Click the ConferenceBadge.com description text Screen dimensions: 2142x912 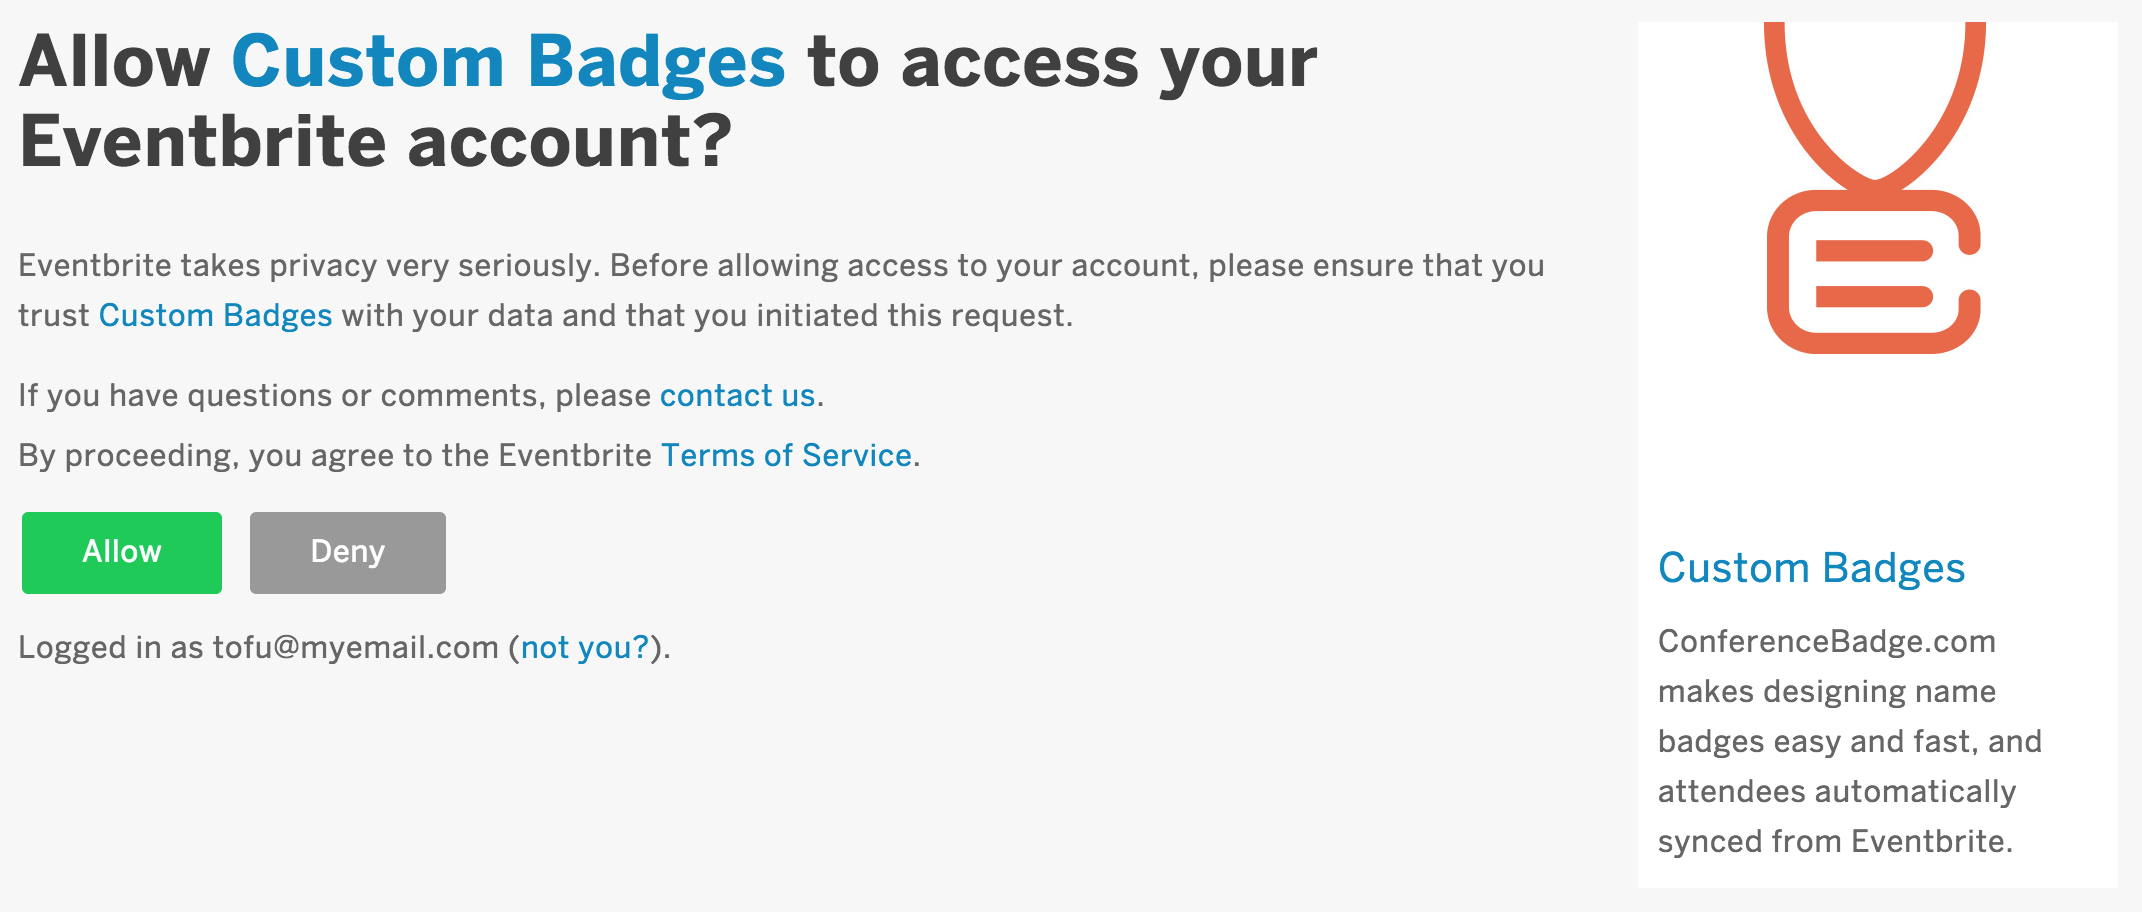click(1826, 642)
